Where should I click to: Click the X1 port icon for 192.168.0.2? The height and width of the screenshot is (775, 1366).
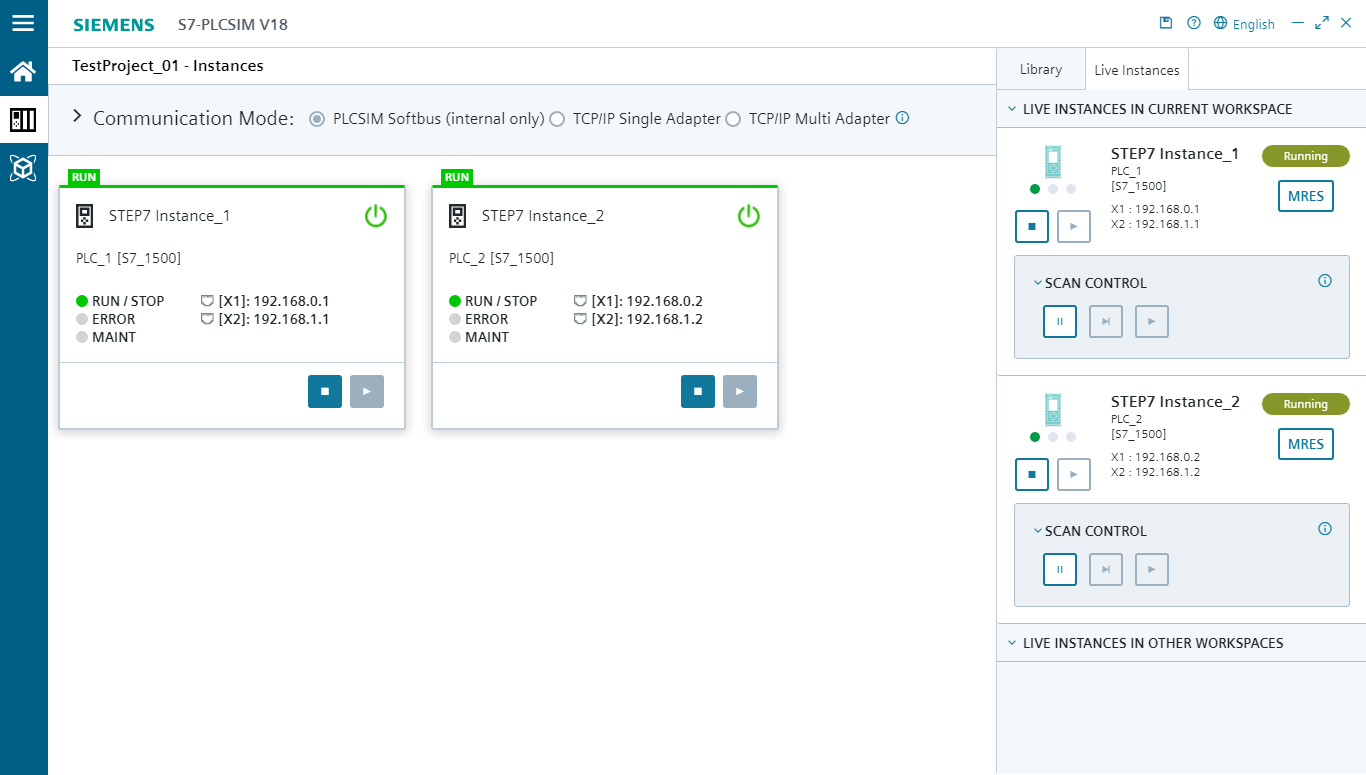(581, 300)
